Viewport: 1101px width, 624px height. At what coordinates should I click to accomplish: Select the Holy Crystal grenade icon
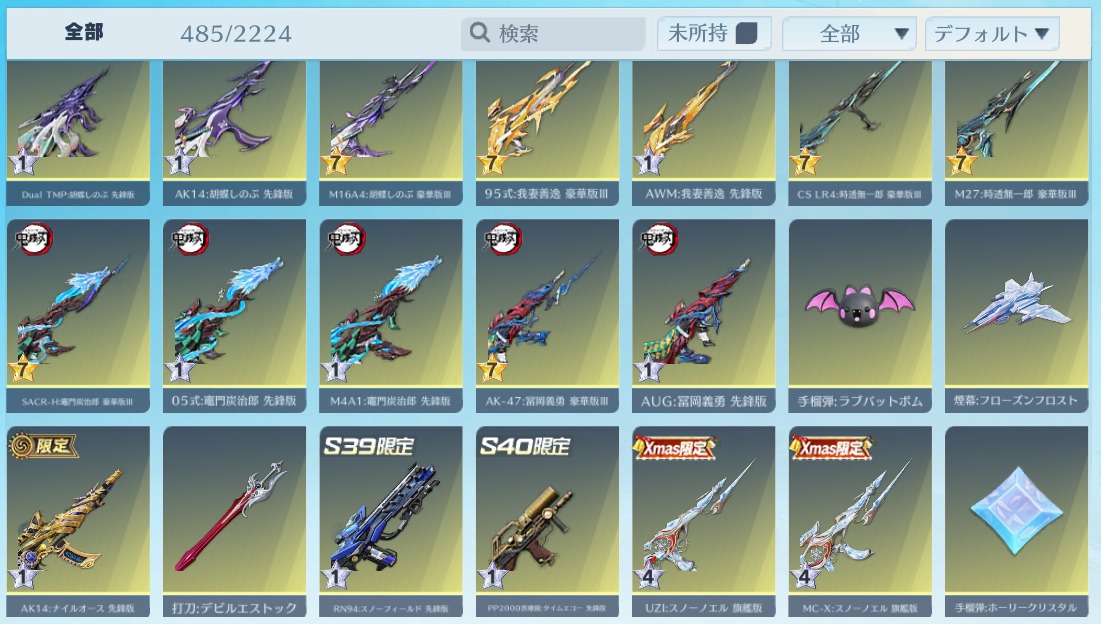pos(1017,522)
